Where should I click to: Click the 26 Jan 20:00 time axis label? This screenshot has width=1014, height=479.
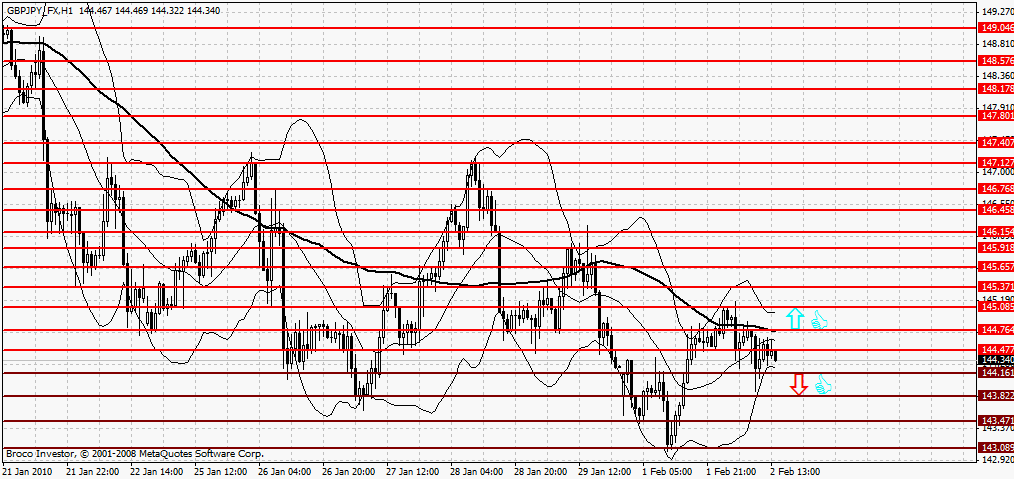click(x=350, y=472)
